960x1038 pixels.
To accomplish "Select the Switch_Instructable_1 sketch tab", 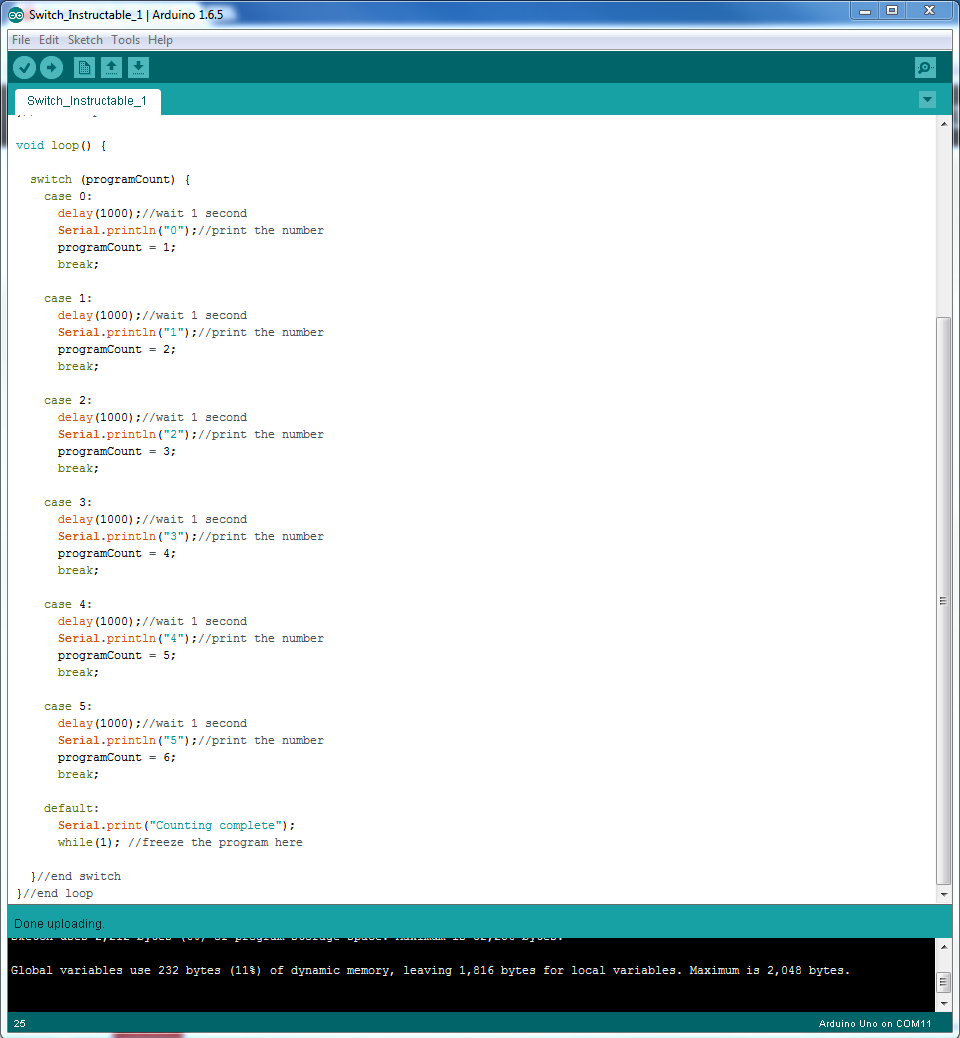I will coord(86,100).
